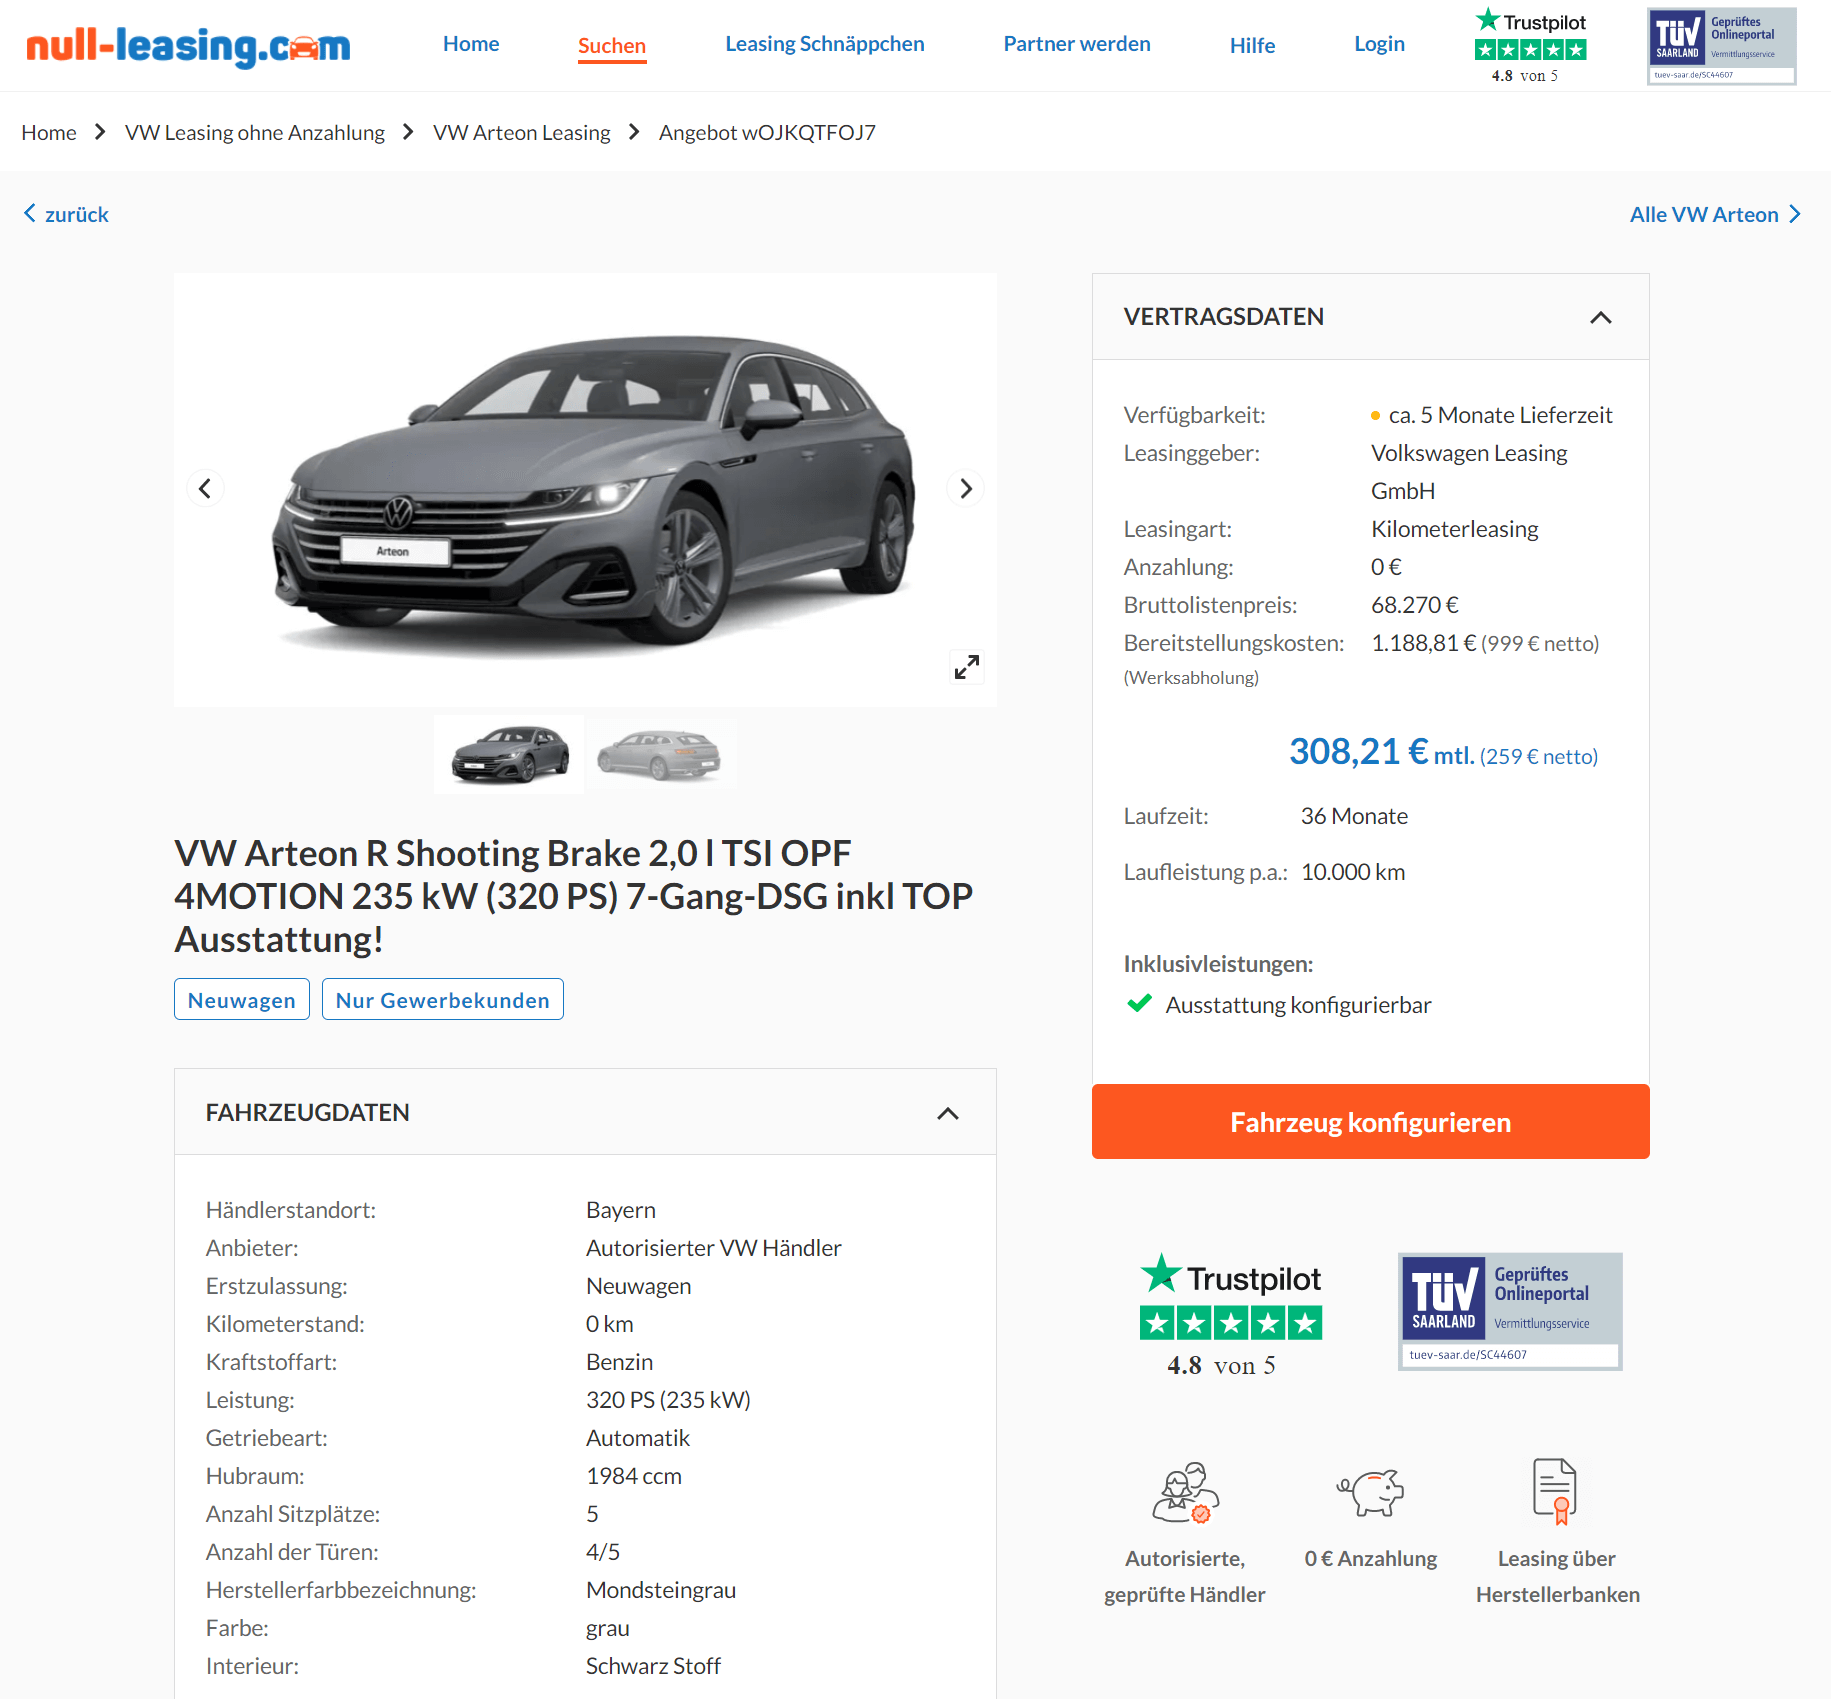The height and width of the screenshot is (1699, 1831).
Task: Open the Login menu item
Action: (x=1379, y=44)
